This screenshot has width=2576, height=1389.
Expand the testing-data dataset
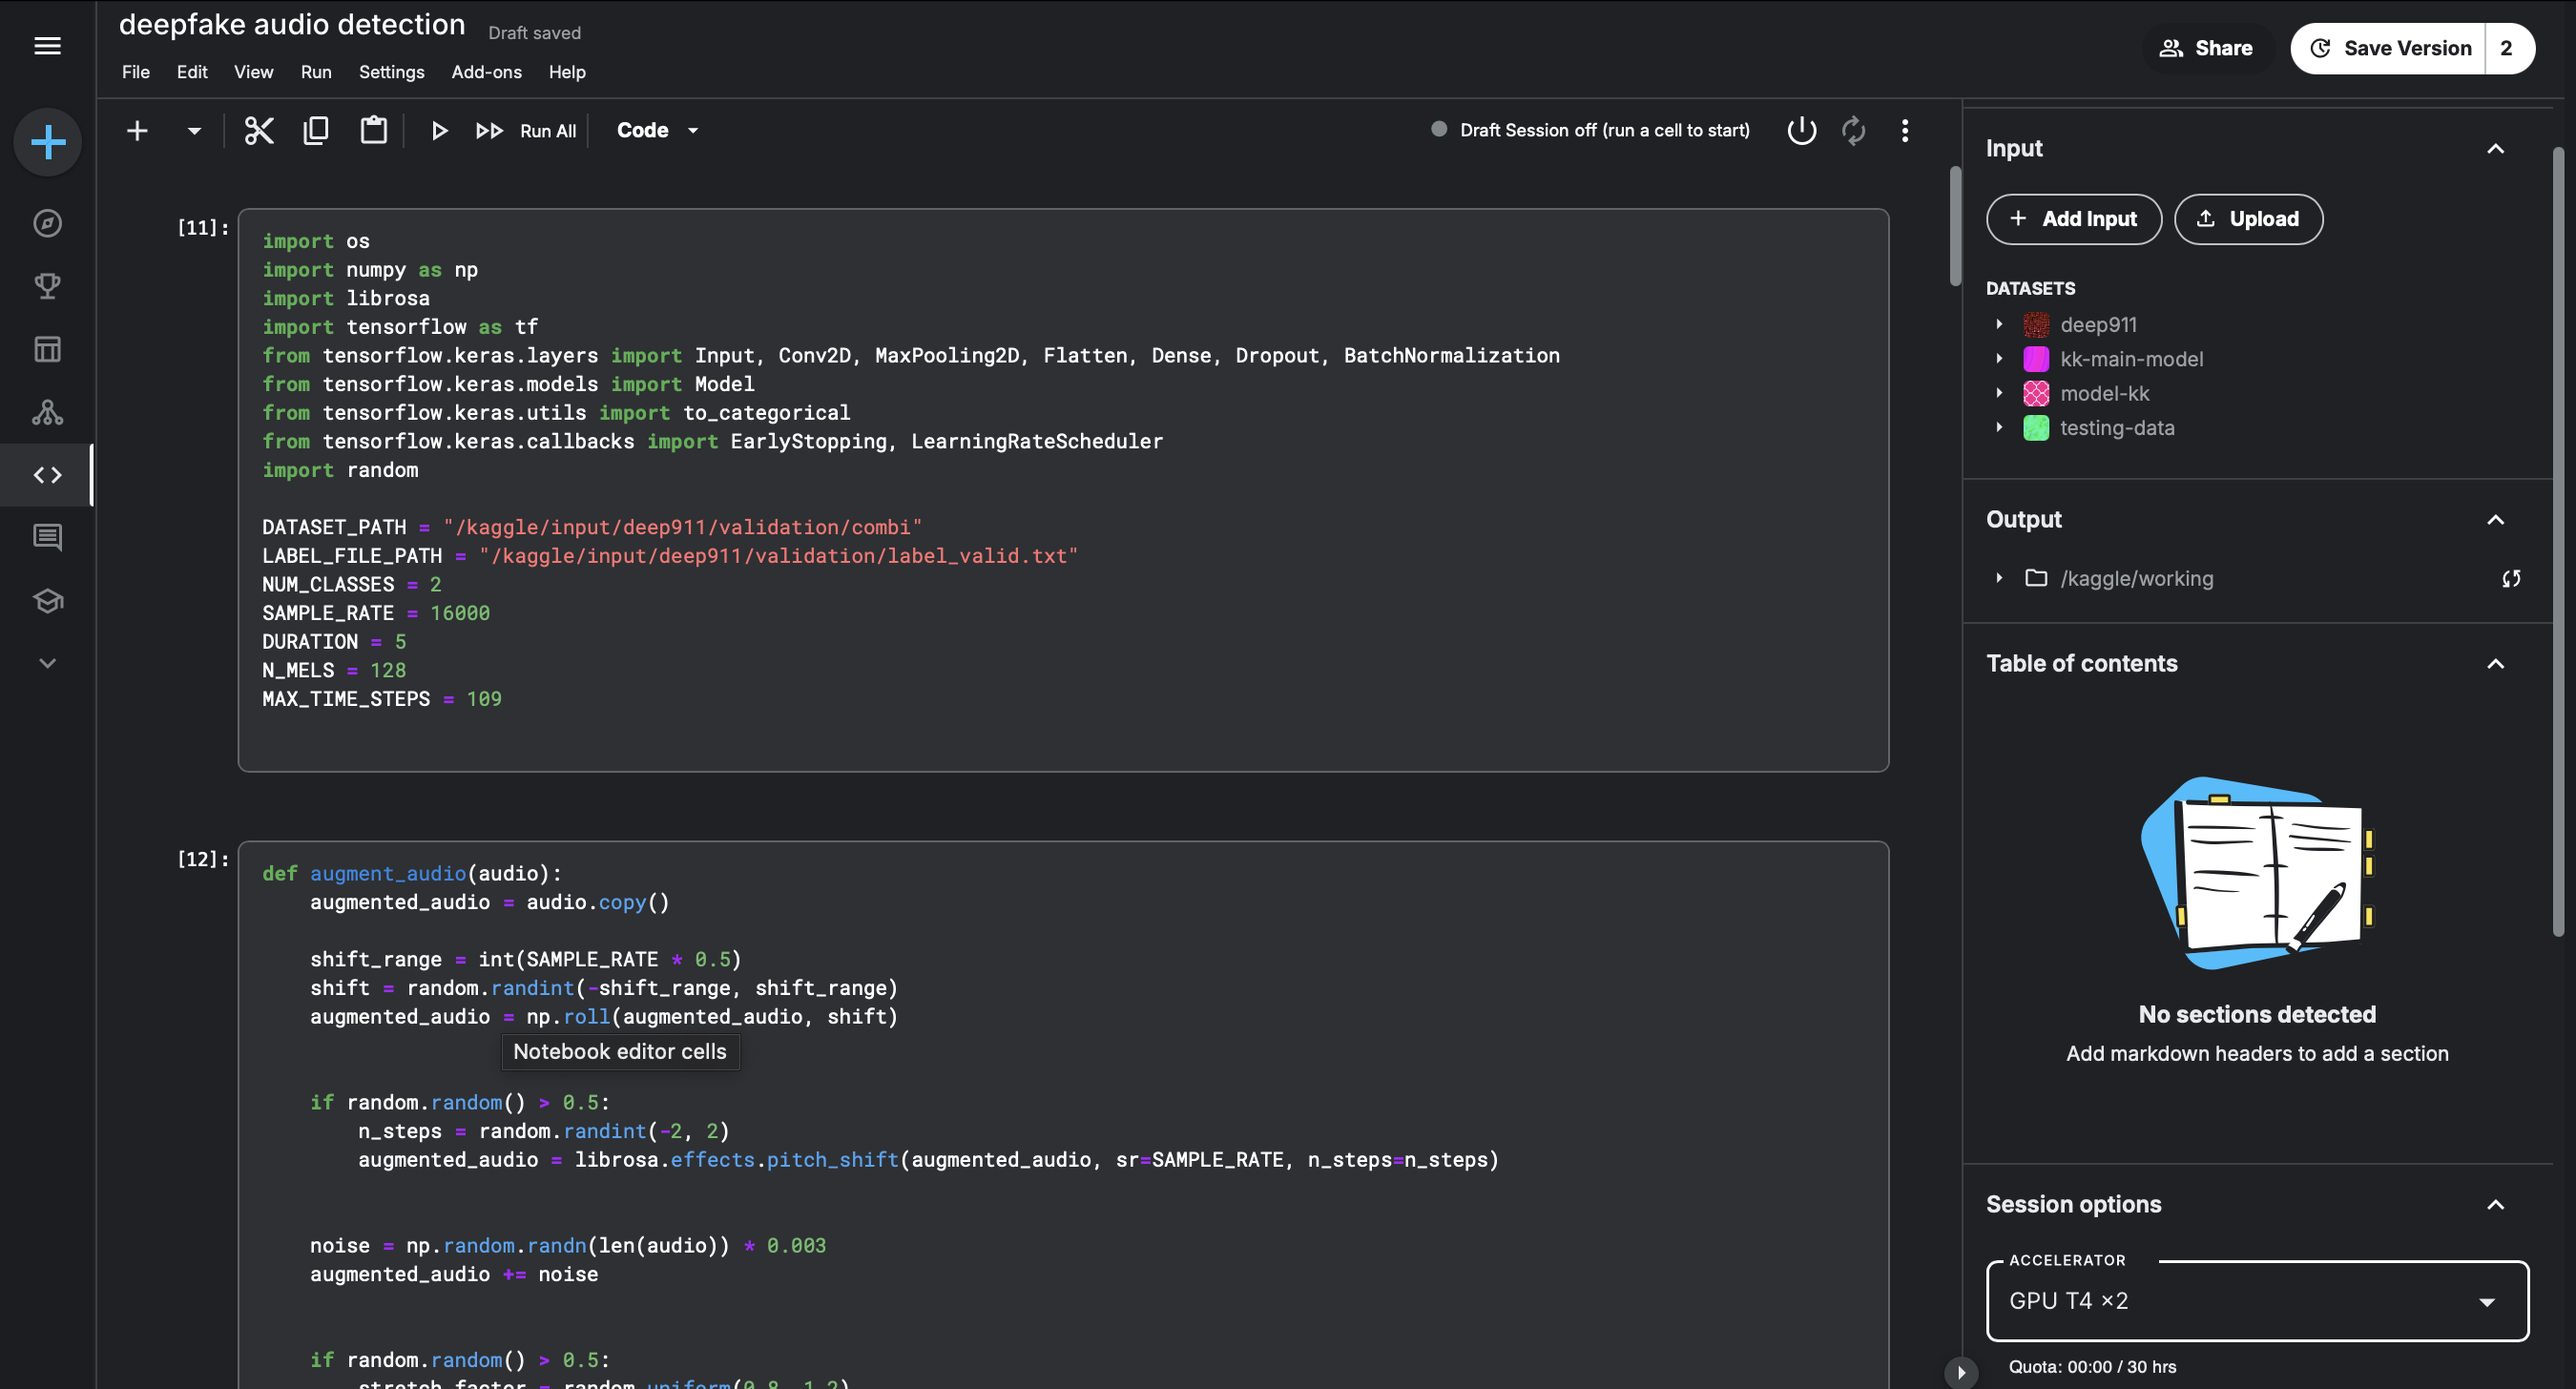pos(2000,428)
